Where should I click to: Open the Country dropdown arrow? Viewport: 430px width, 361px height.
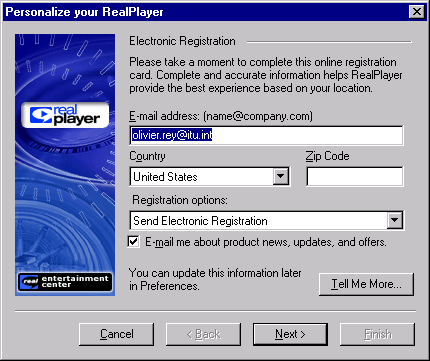(281, 176)
